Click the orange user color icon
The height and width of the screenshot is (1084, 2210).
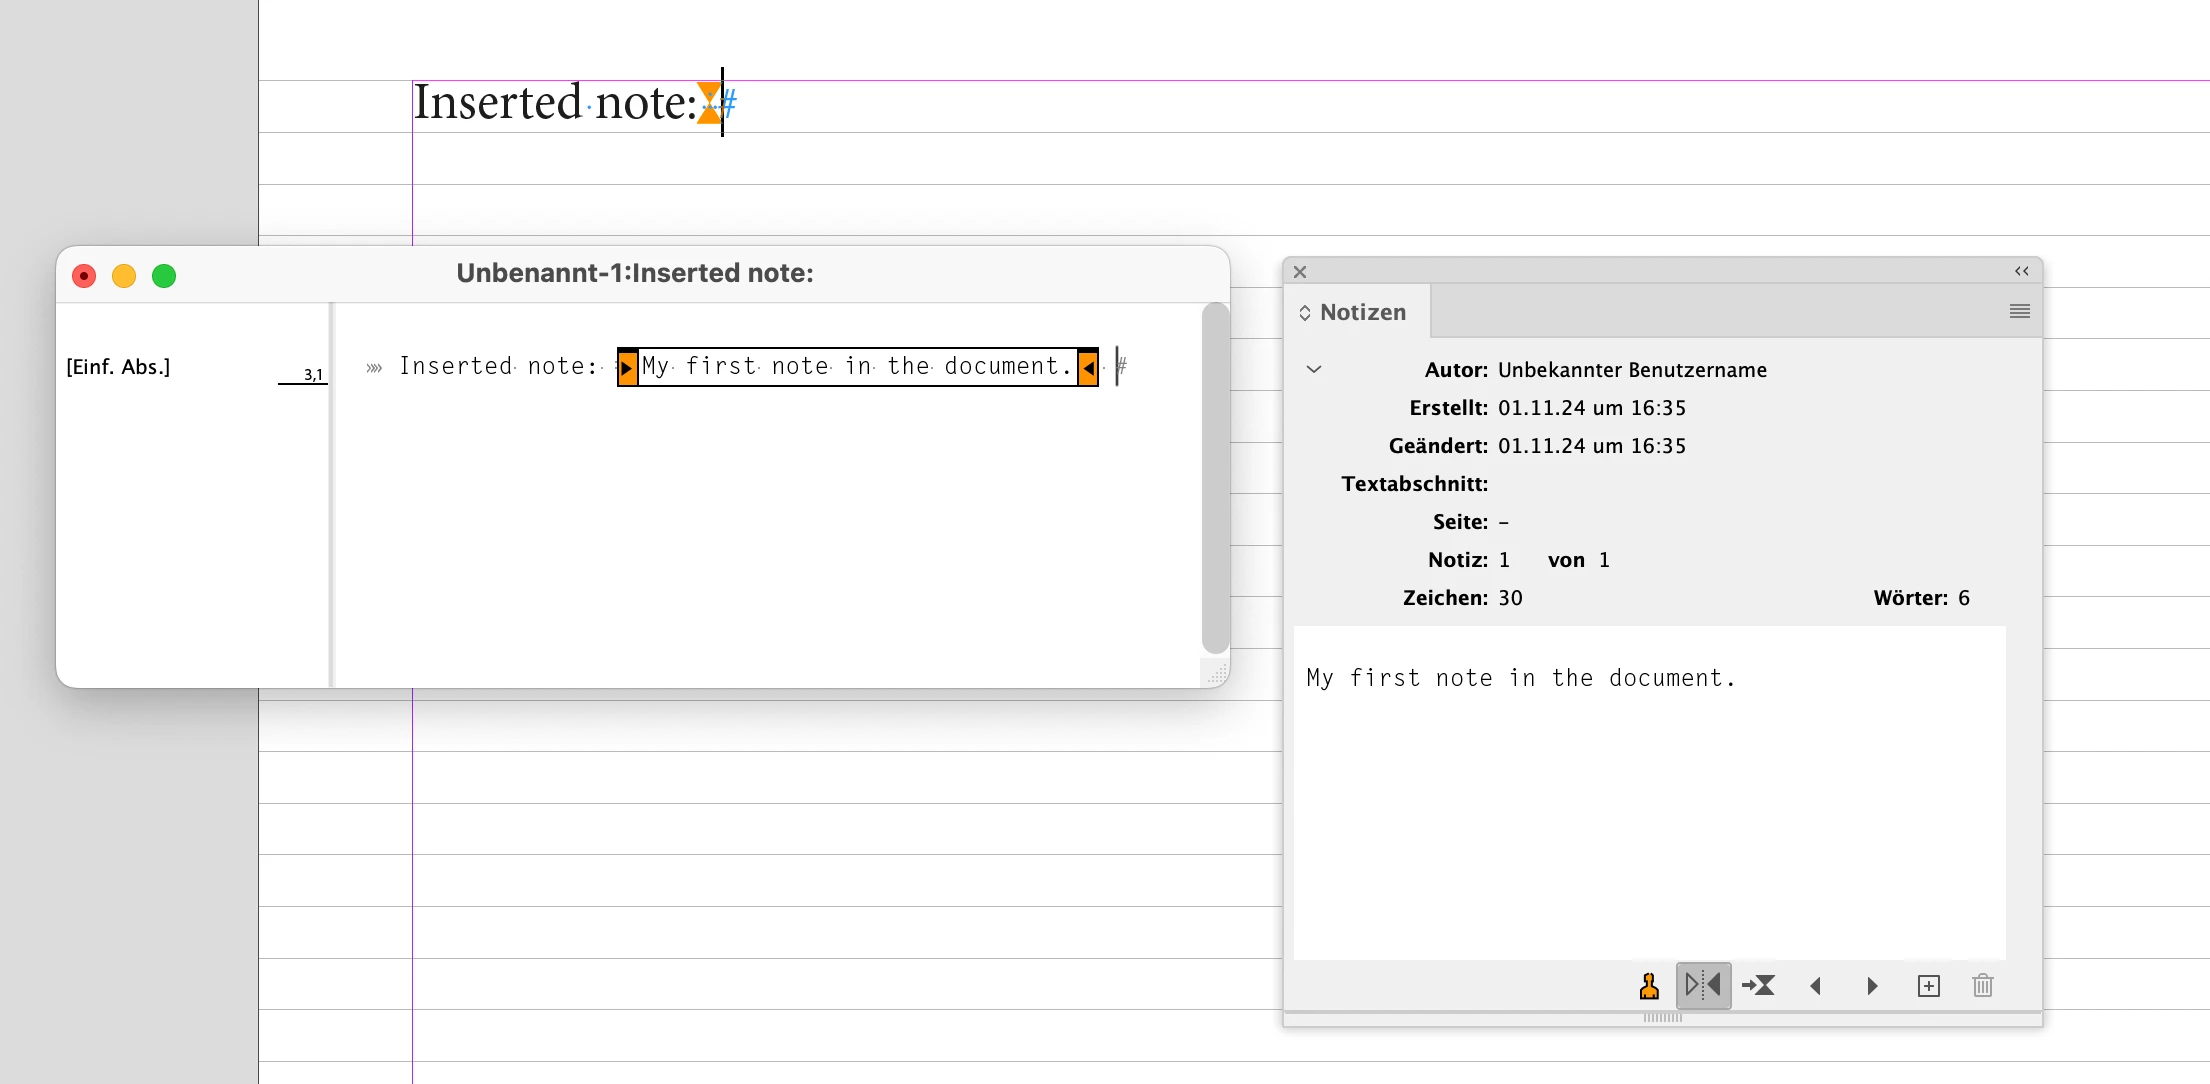1649,986
